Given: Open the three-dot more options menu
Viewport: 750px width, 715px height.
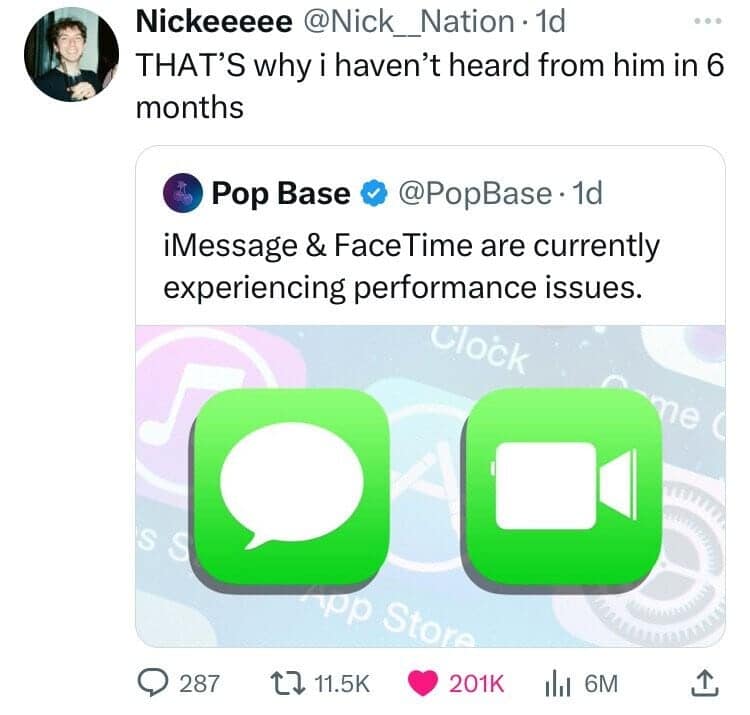Looking at the screenshot, I should point(705,22).
